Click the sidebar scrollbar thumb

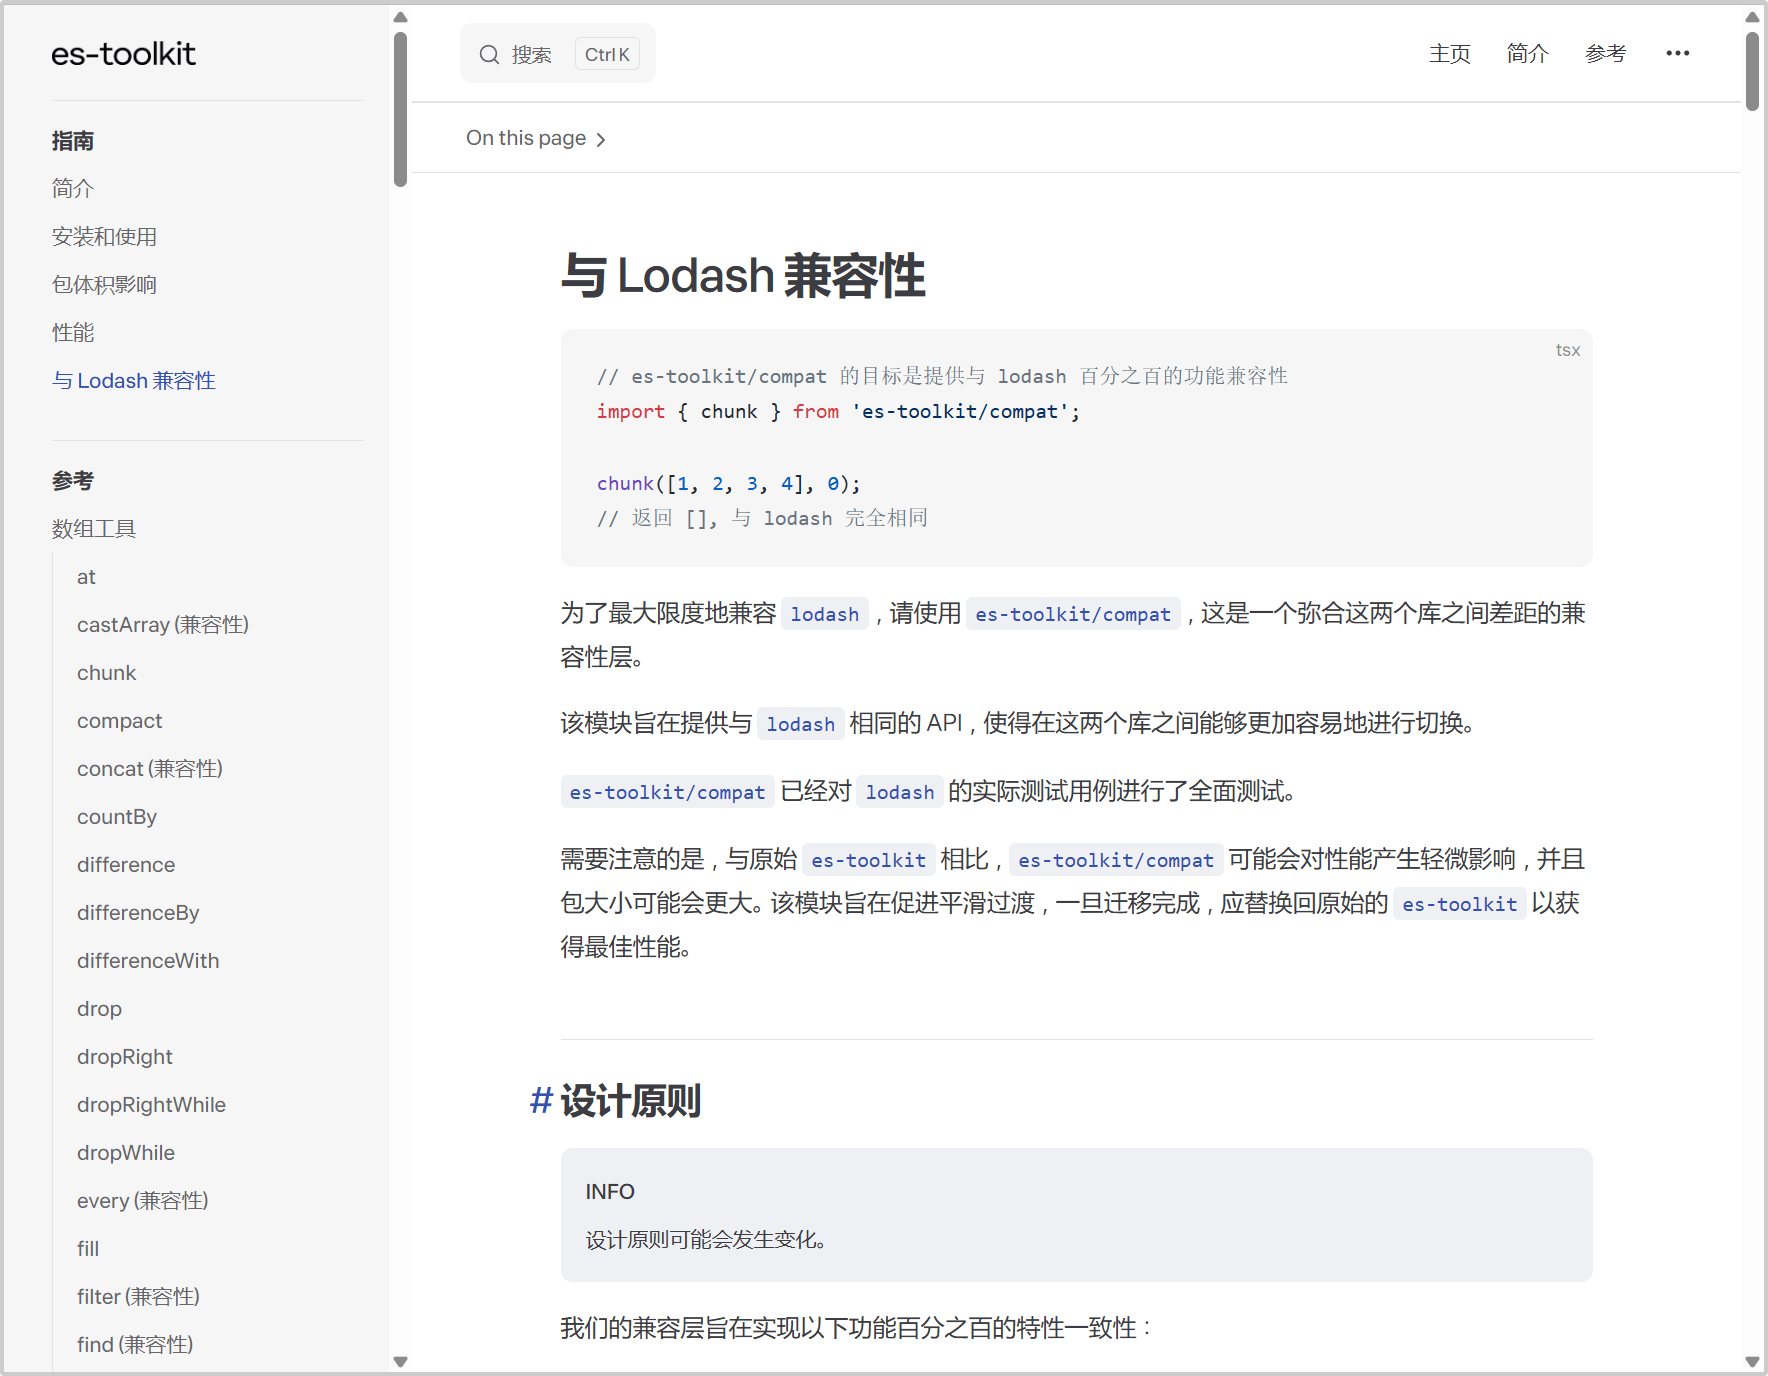point(400,109)
